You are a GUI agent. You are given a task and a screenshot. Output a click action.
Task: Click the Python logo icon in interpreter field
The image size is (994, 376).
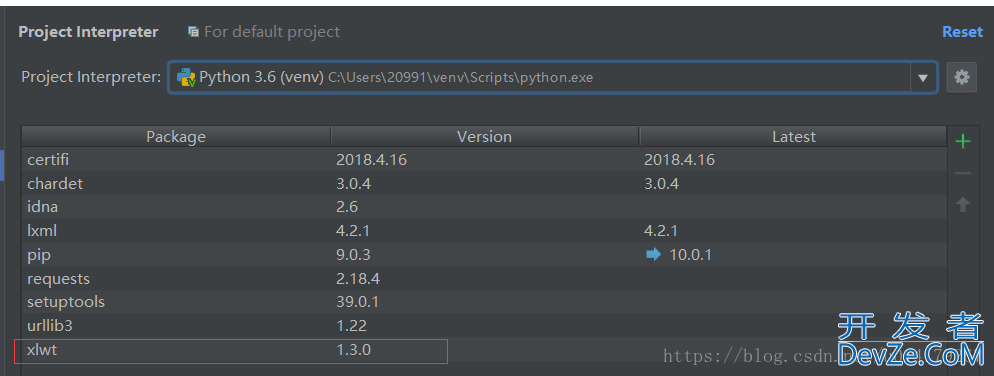coord(186,78)
